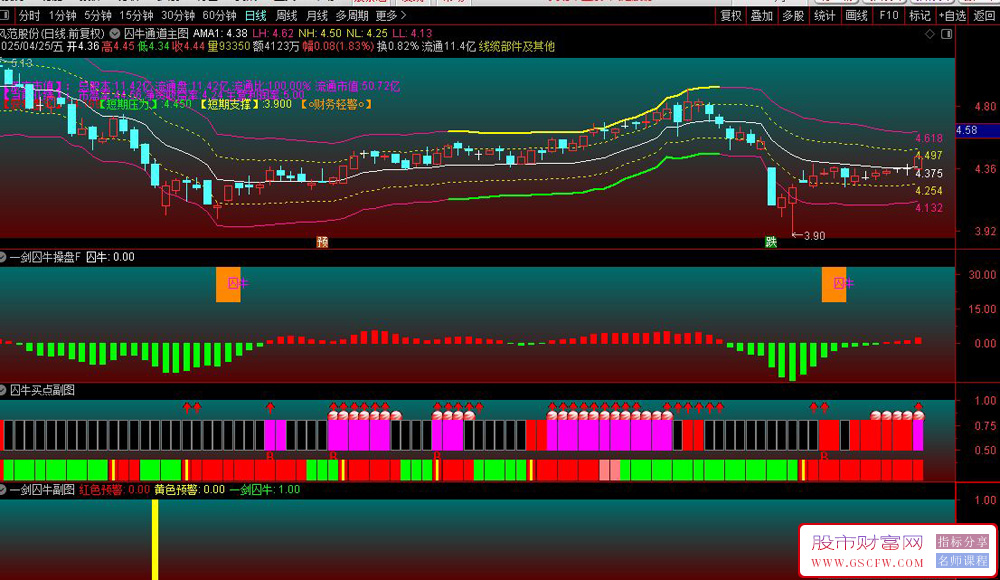Toggle the side panel icon on main chart header
Image resolution: width=1000 pixels, height=580 pixels.
[x=946, y=34]
